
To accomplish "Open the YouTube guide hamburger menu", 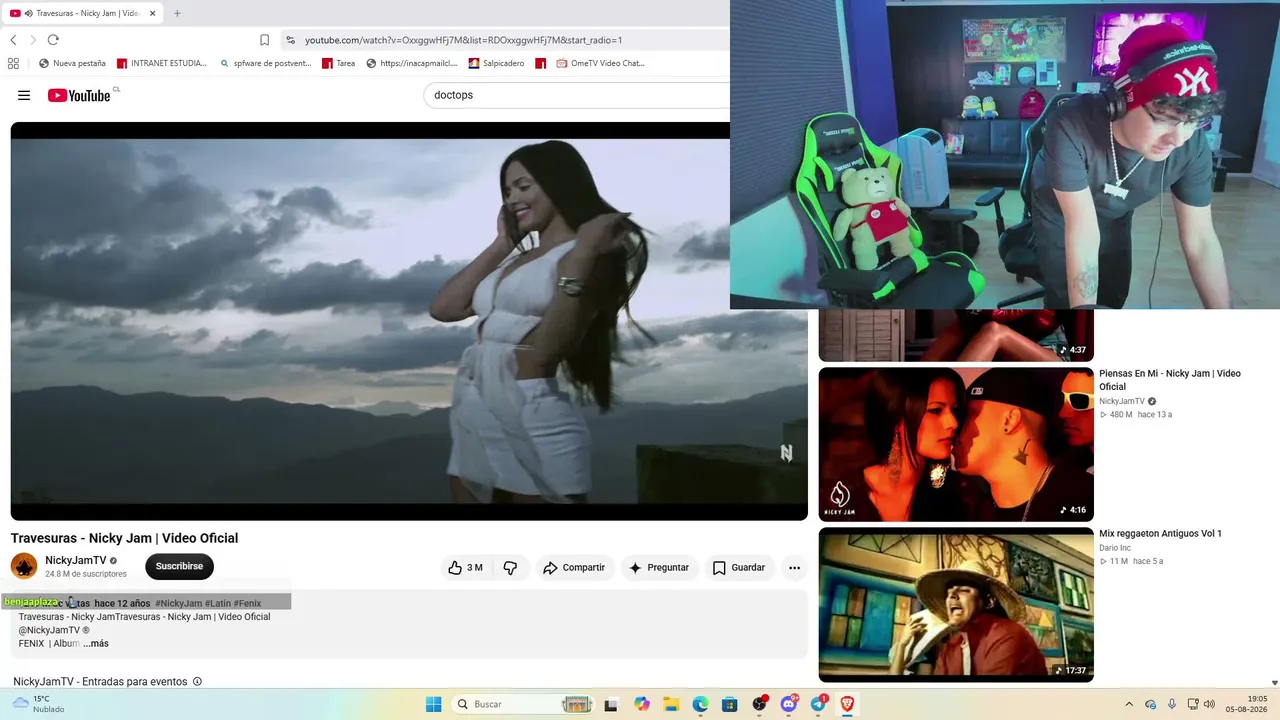I will (24, 95).
